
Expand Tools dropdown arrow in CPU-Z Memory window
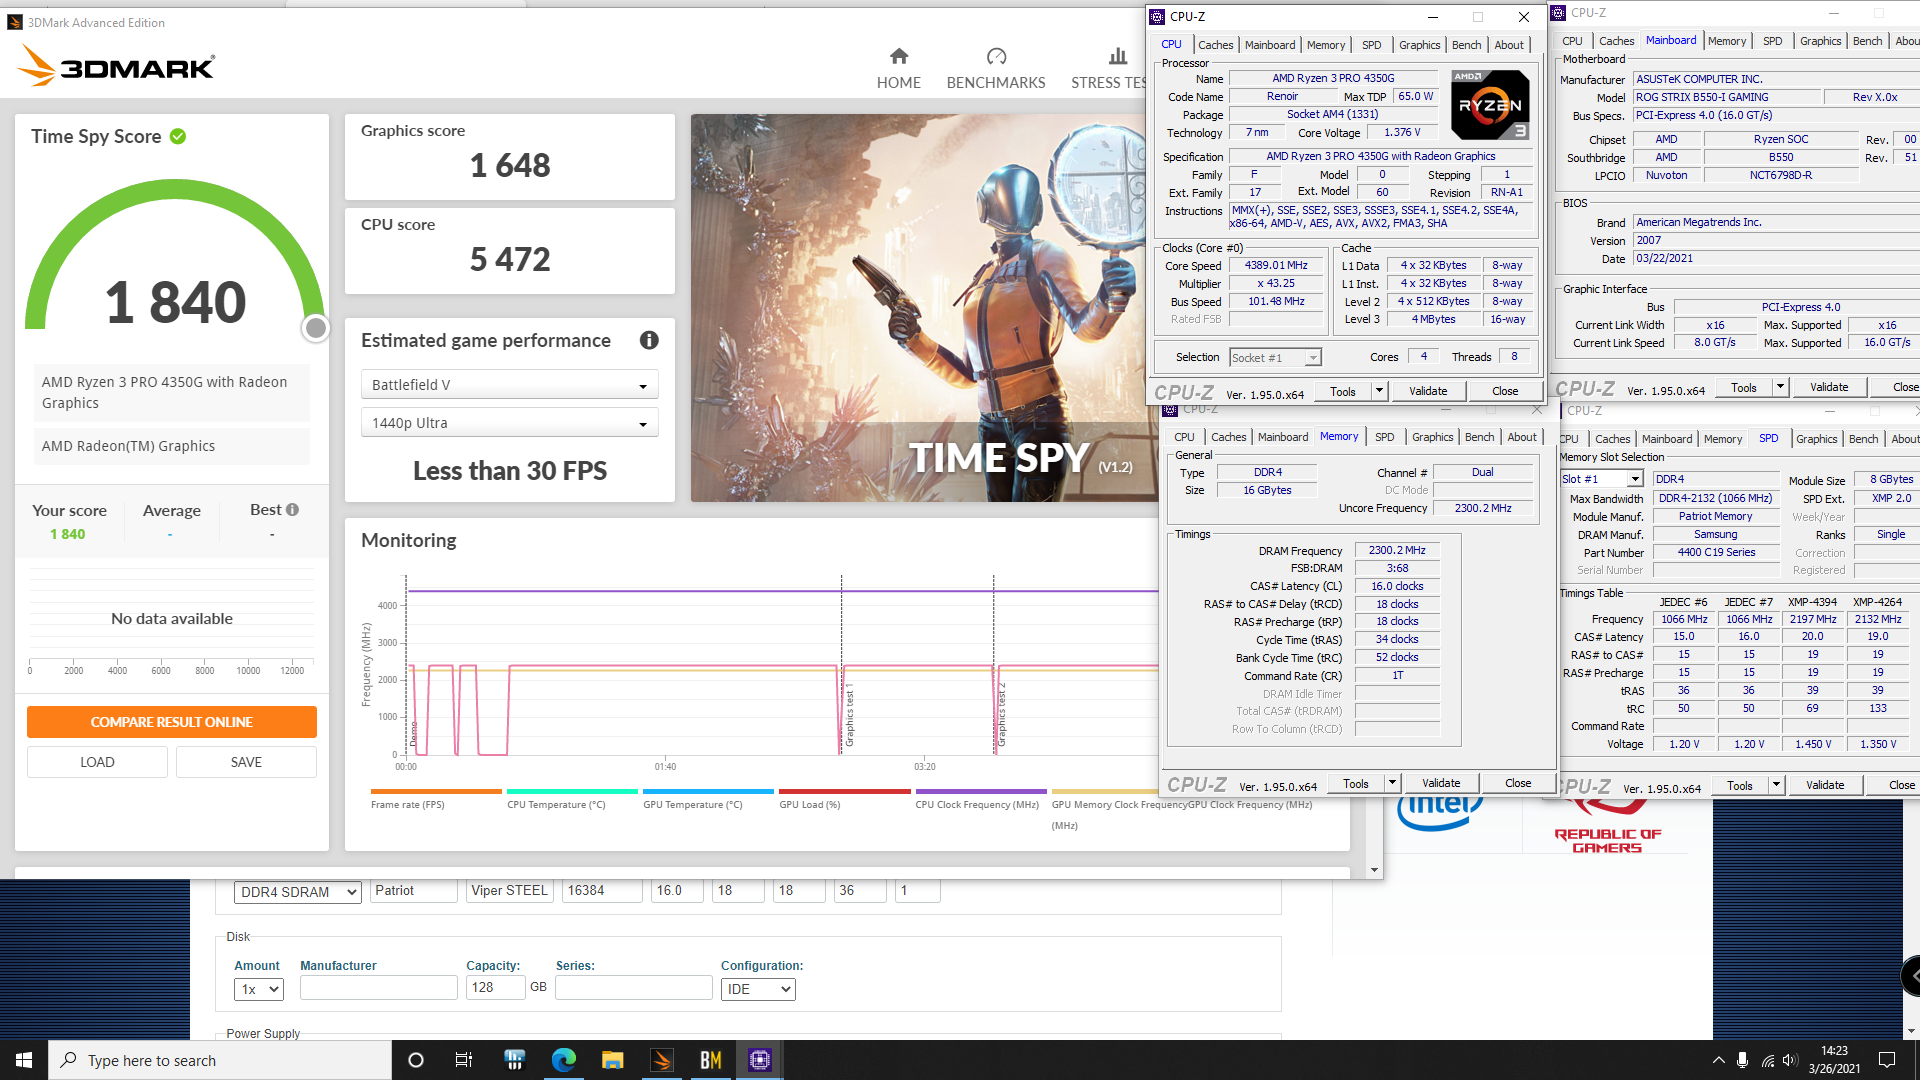[1392, 783]
